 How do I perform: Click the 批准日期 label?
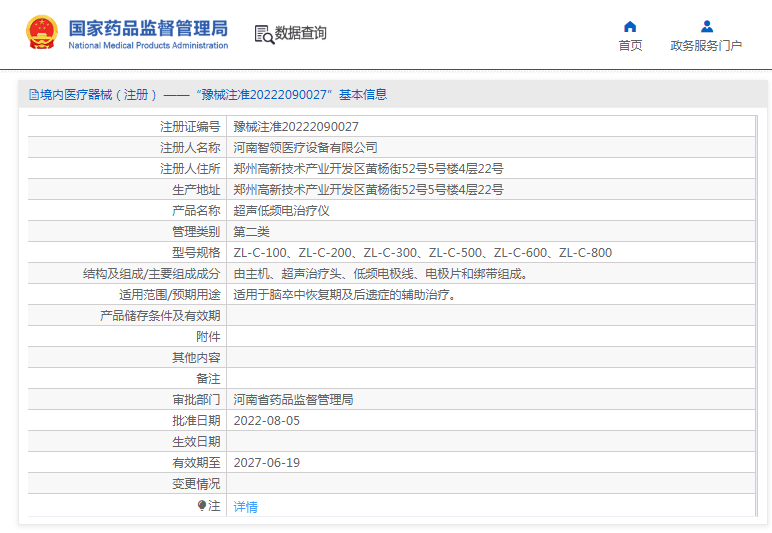coord(196,421)
